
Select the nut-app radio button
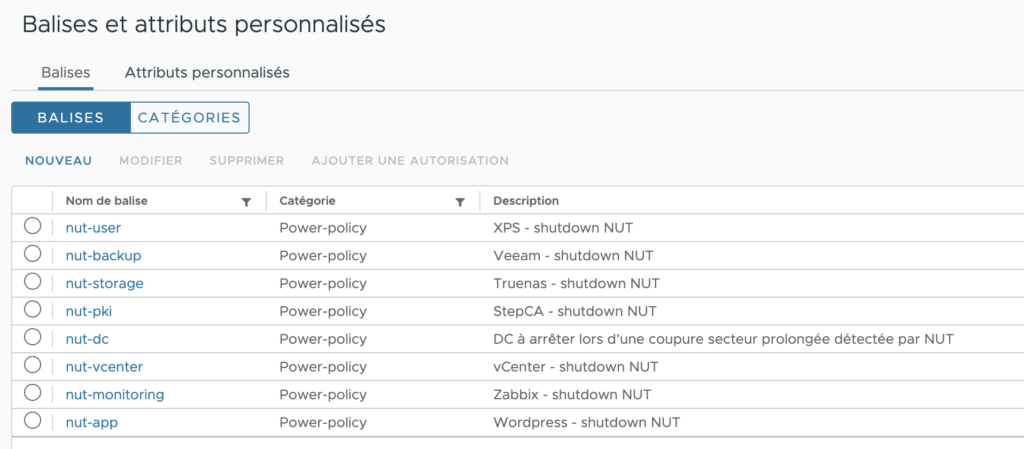(32, 422)
